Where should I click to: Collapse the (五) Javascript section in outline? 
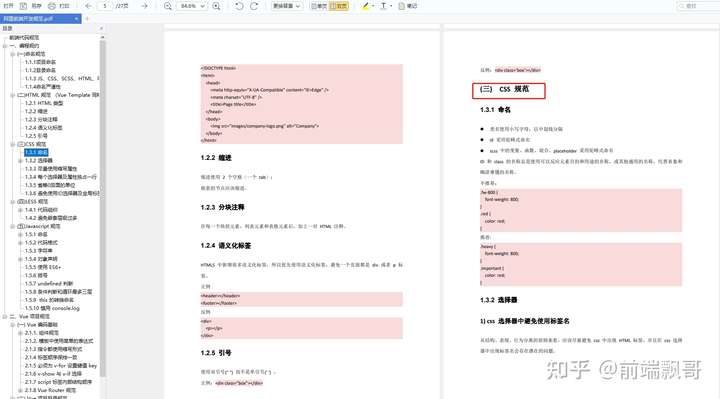pyautogui.click(x=13, y=226)
